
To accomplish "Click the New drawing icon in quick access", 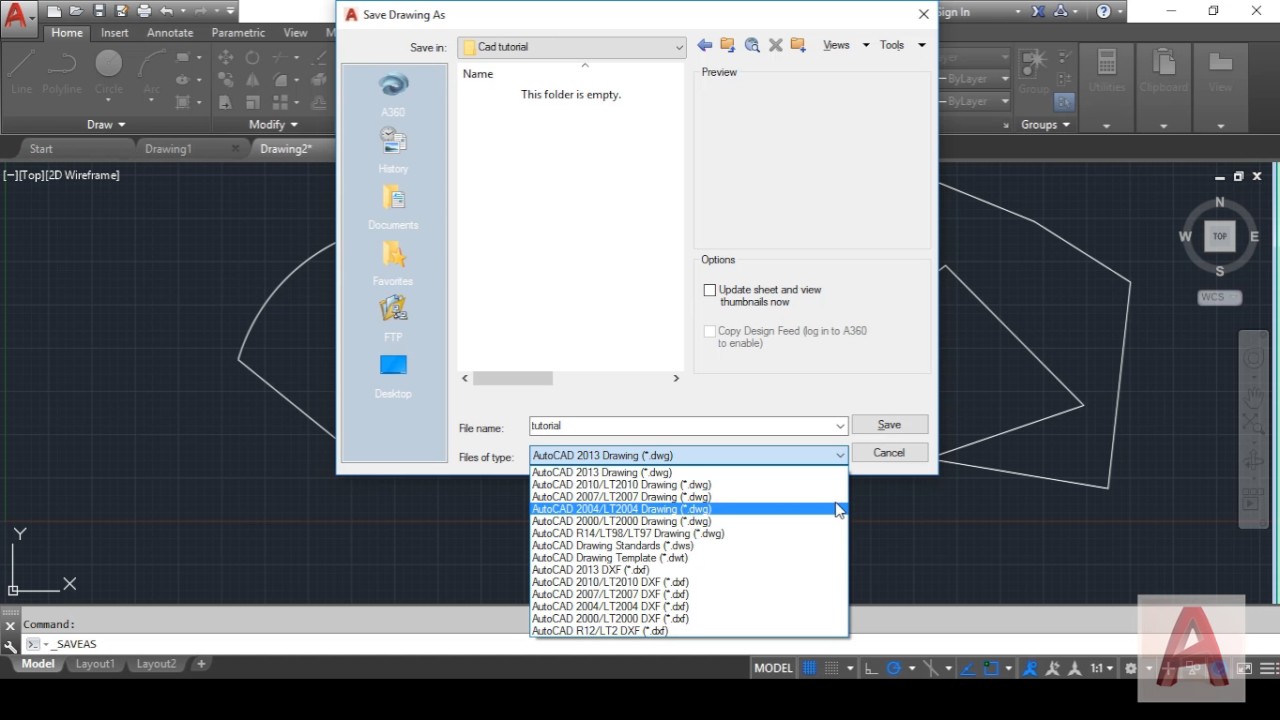I will (54, 11).
